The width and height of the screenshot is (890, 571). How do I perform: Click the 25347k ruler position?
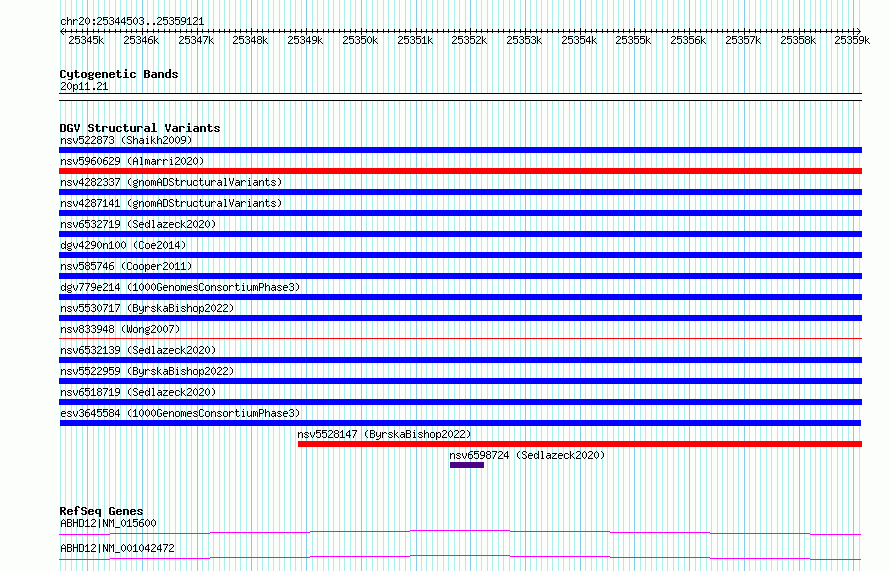tap(196, 40)
